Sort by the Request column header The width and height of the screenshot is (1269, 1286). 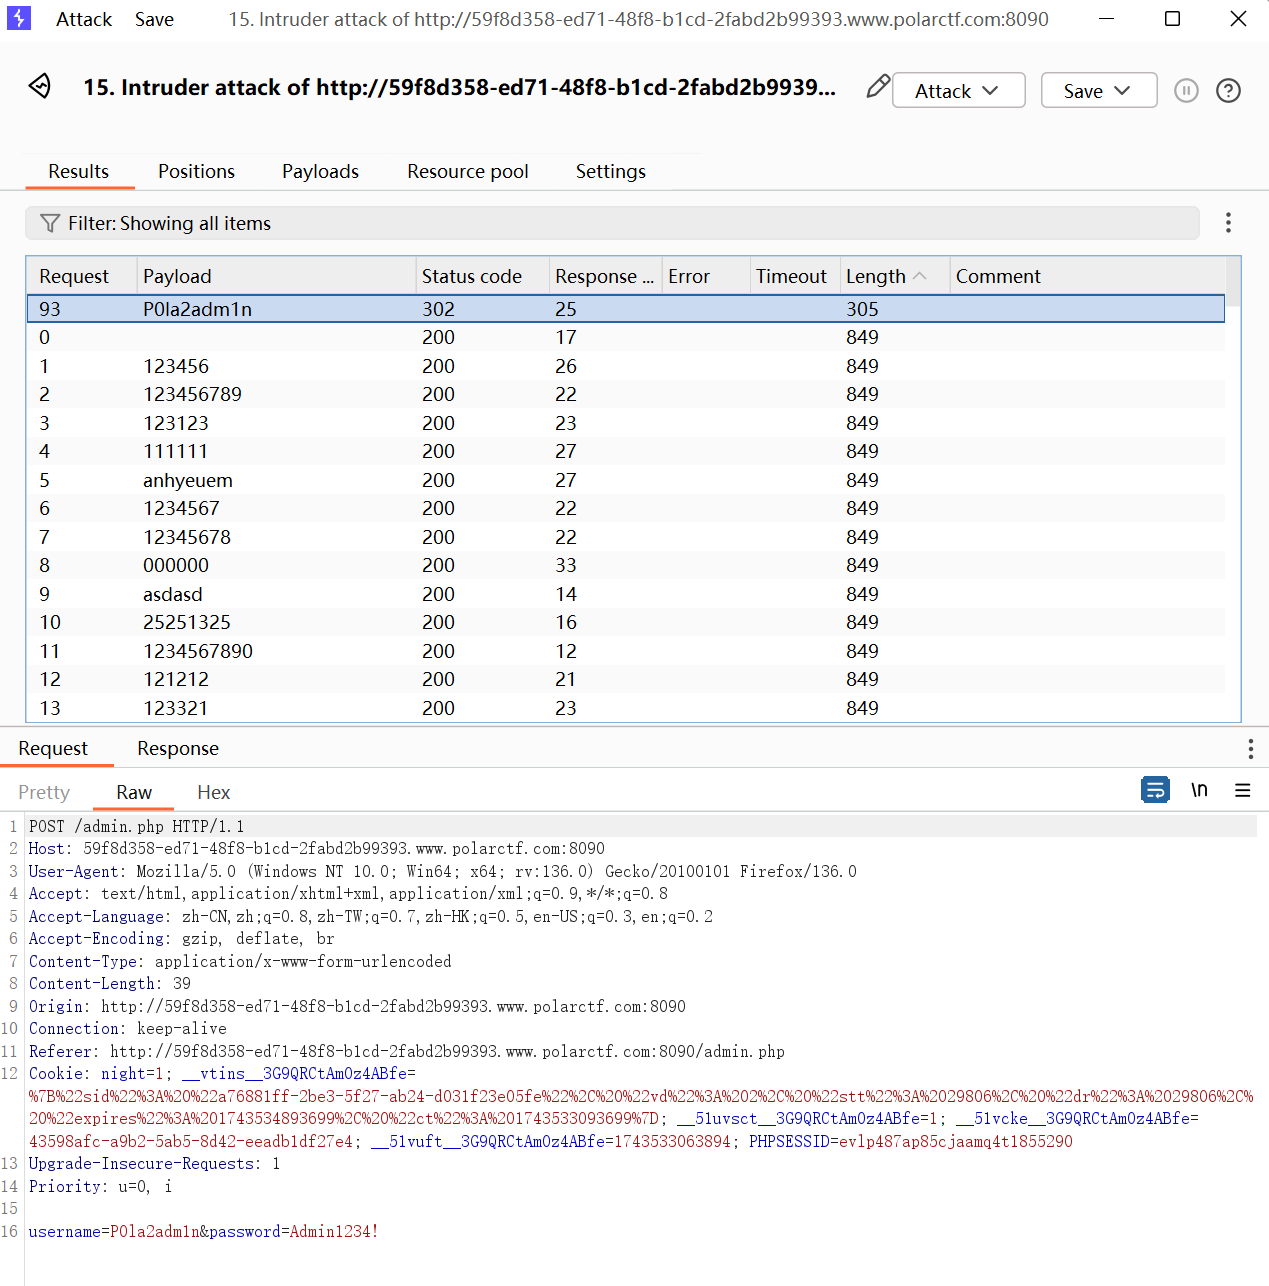click(x=81, y=276)
